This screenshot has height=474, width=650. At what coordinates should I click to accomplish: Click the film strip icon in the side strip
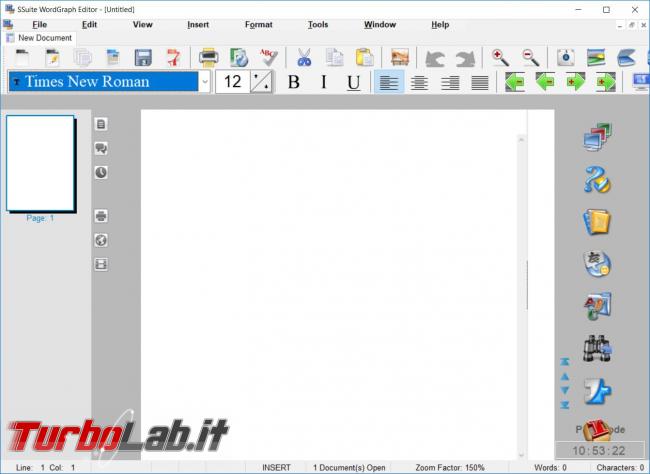pyautogui.click(x=101, y=264)
